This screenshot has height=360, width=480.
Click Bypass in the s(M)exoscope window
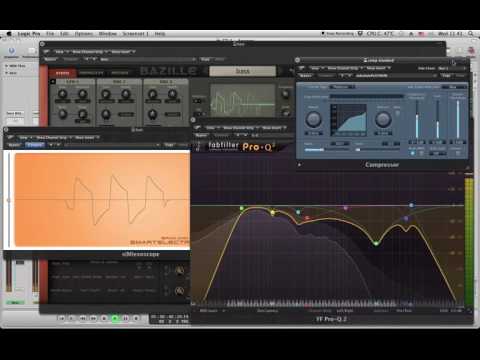point(14,145)
